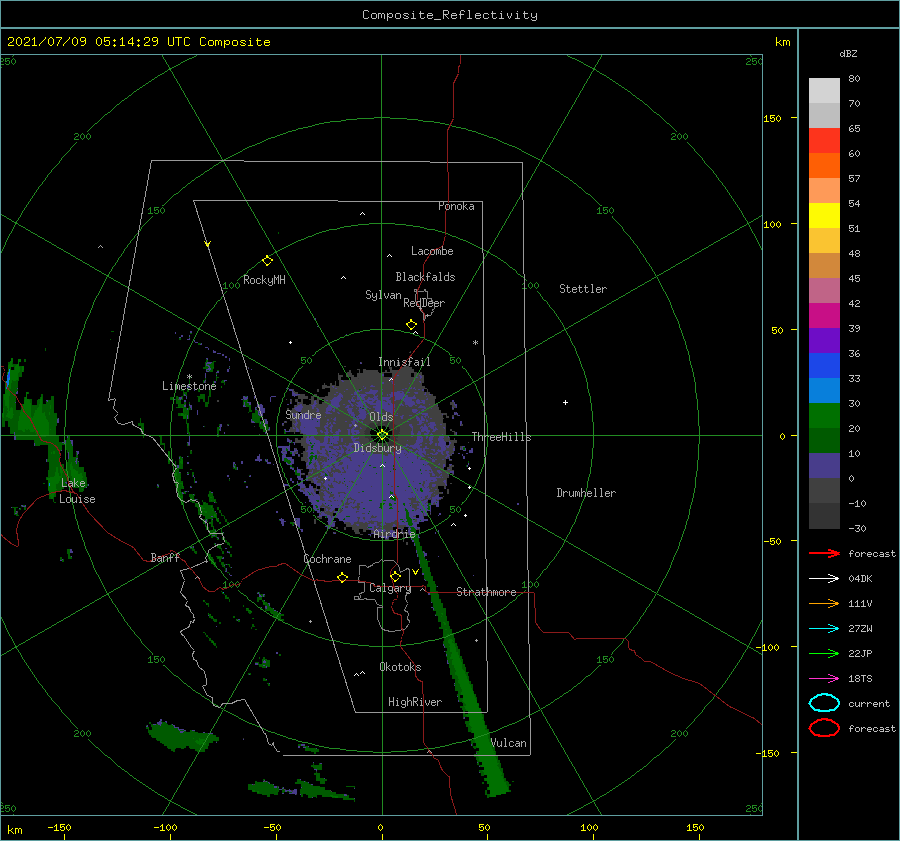Click the red 60-65 dBZ color swatch
The image size is (900, 841).
824,141
